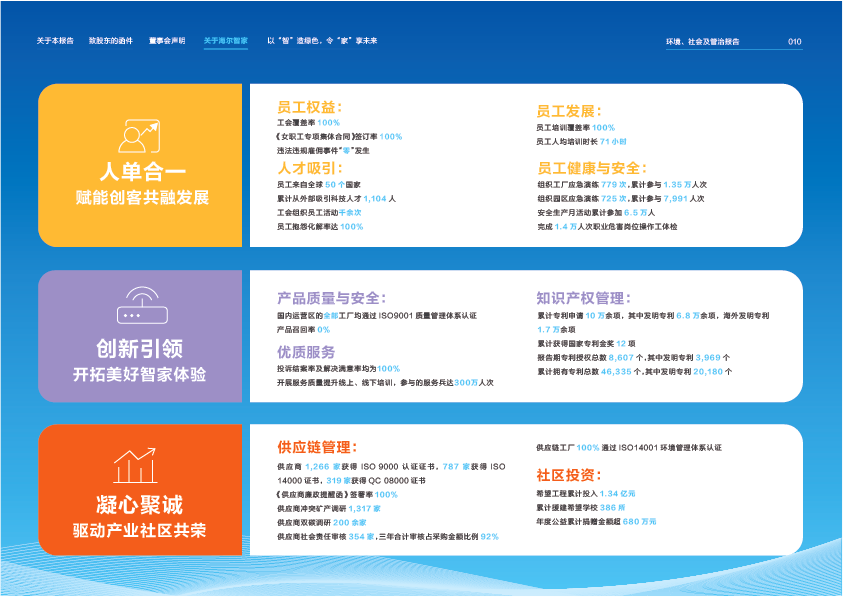Go to the 关于海尔智家 tab
The image size is (843, 597).
coord(225,41)
